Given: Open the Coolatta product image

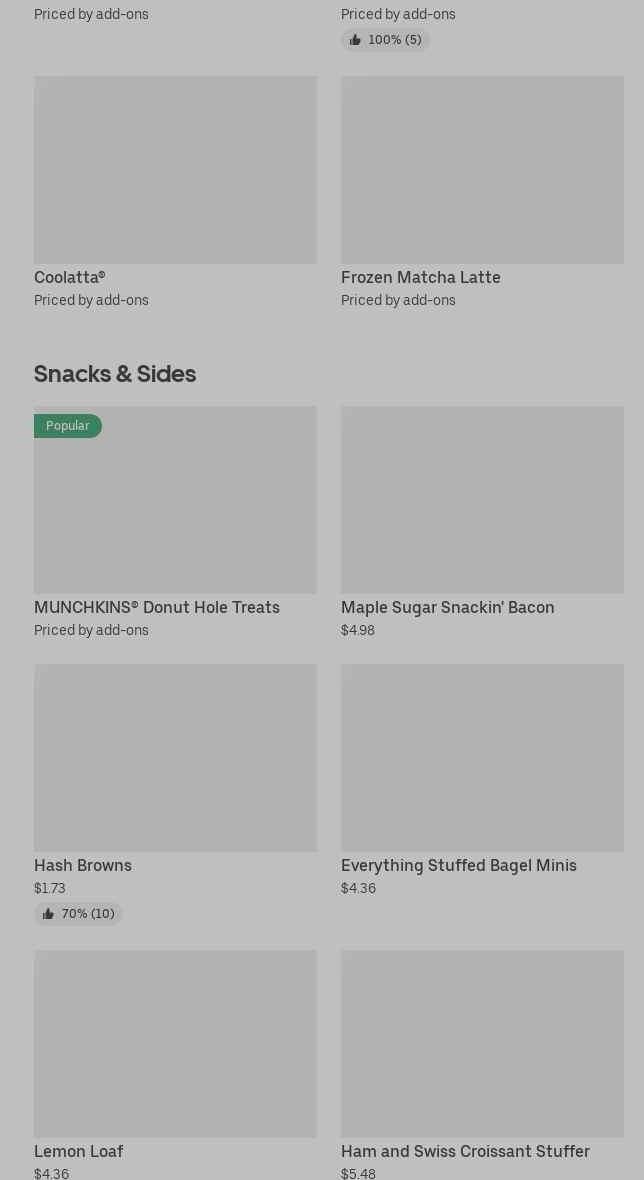Looking at the screenshot, I should pos(175,170).
